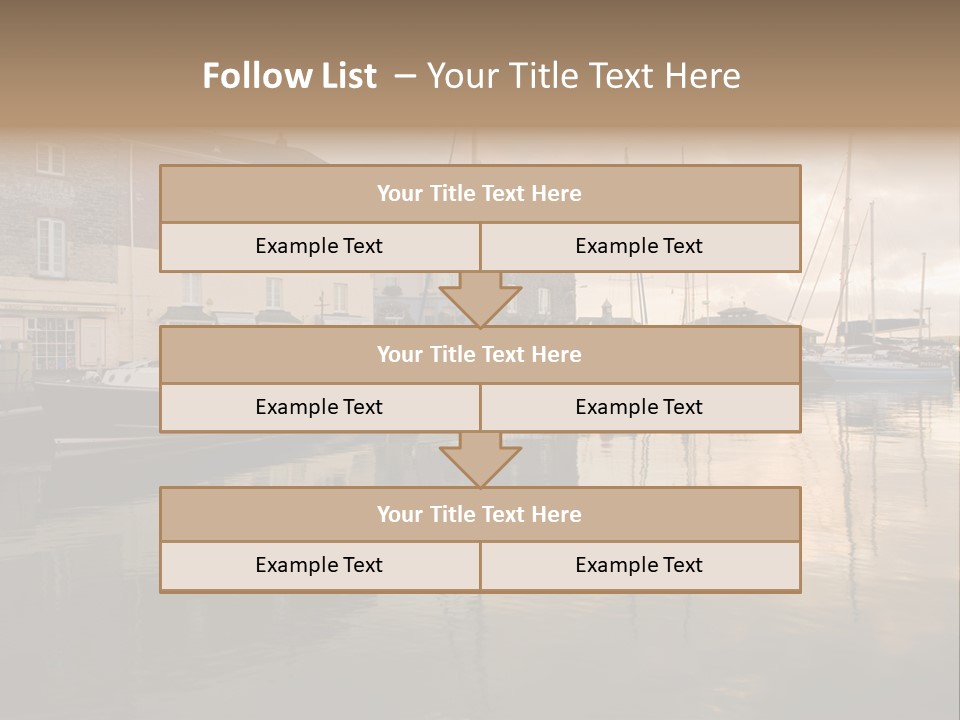Select the slide heading text after the dash
The width and height of the screenshot is (960, 720).
[x=583, y=76]
